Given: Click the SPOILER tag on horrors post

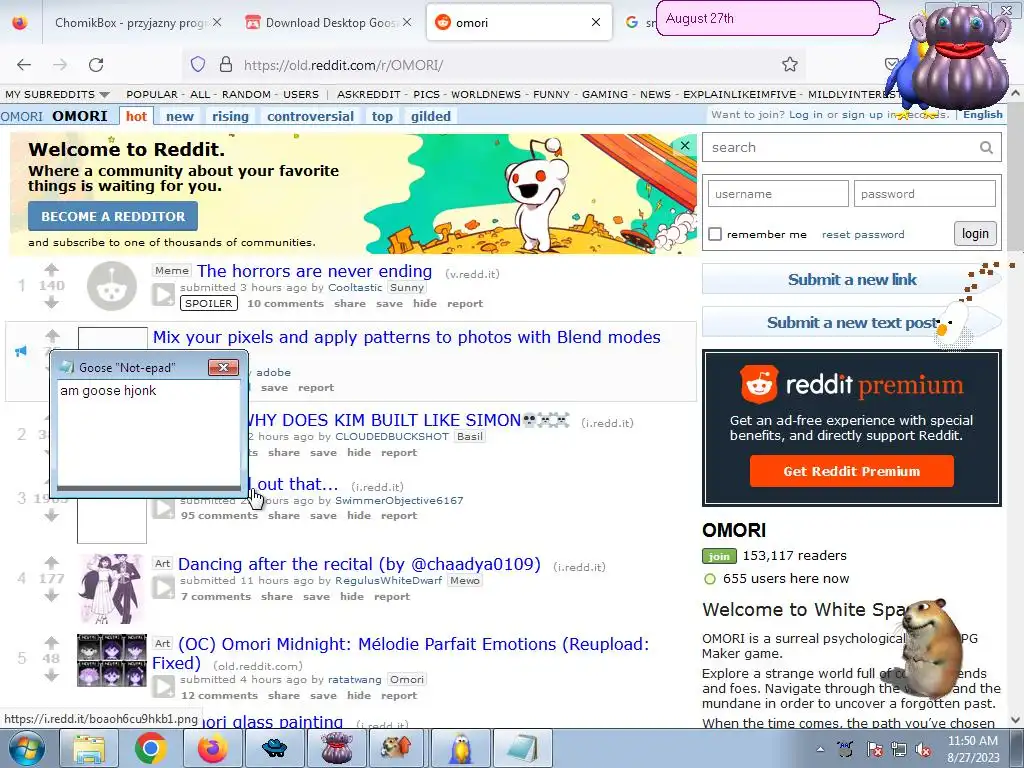Looking at the screenshot, I should 209,304.
